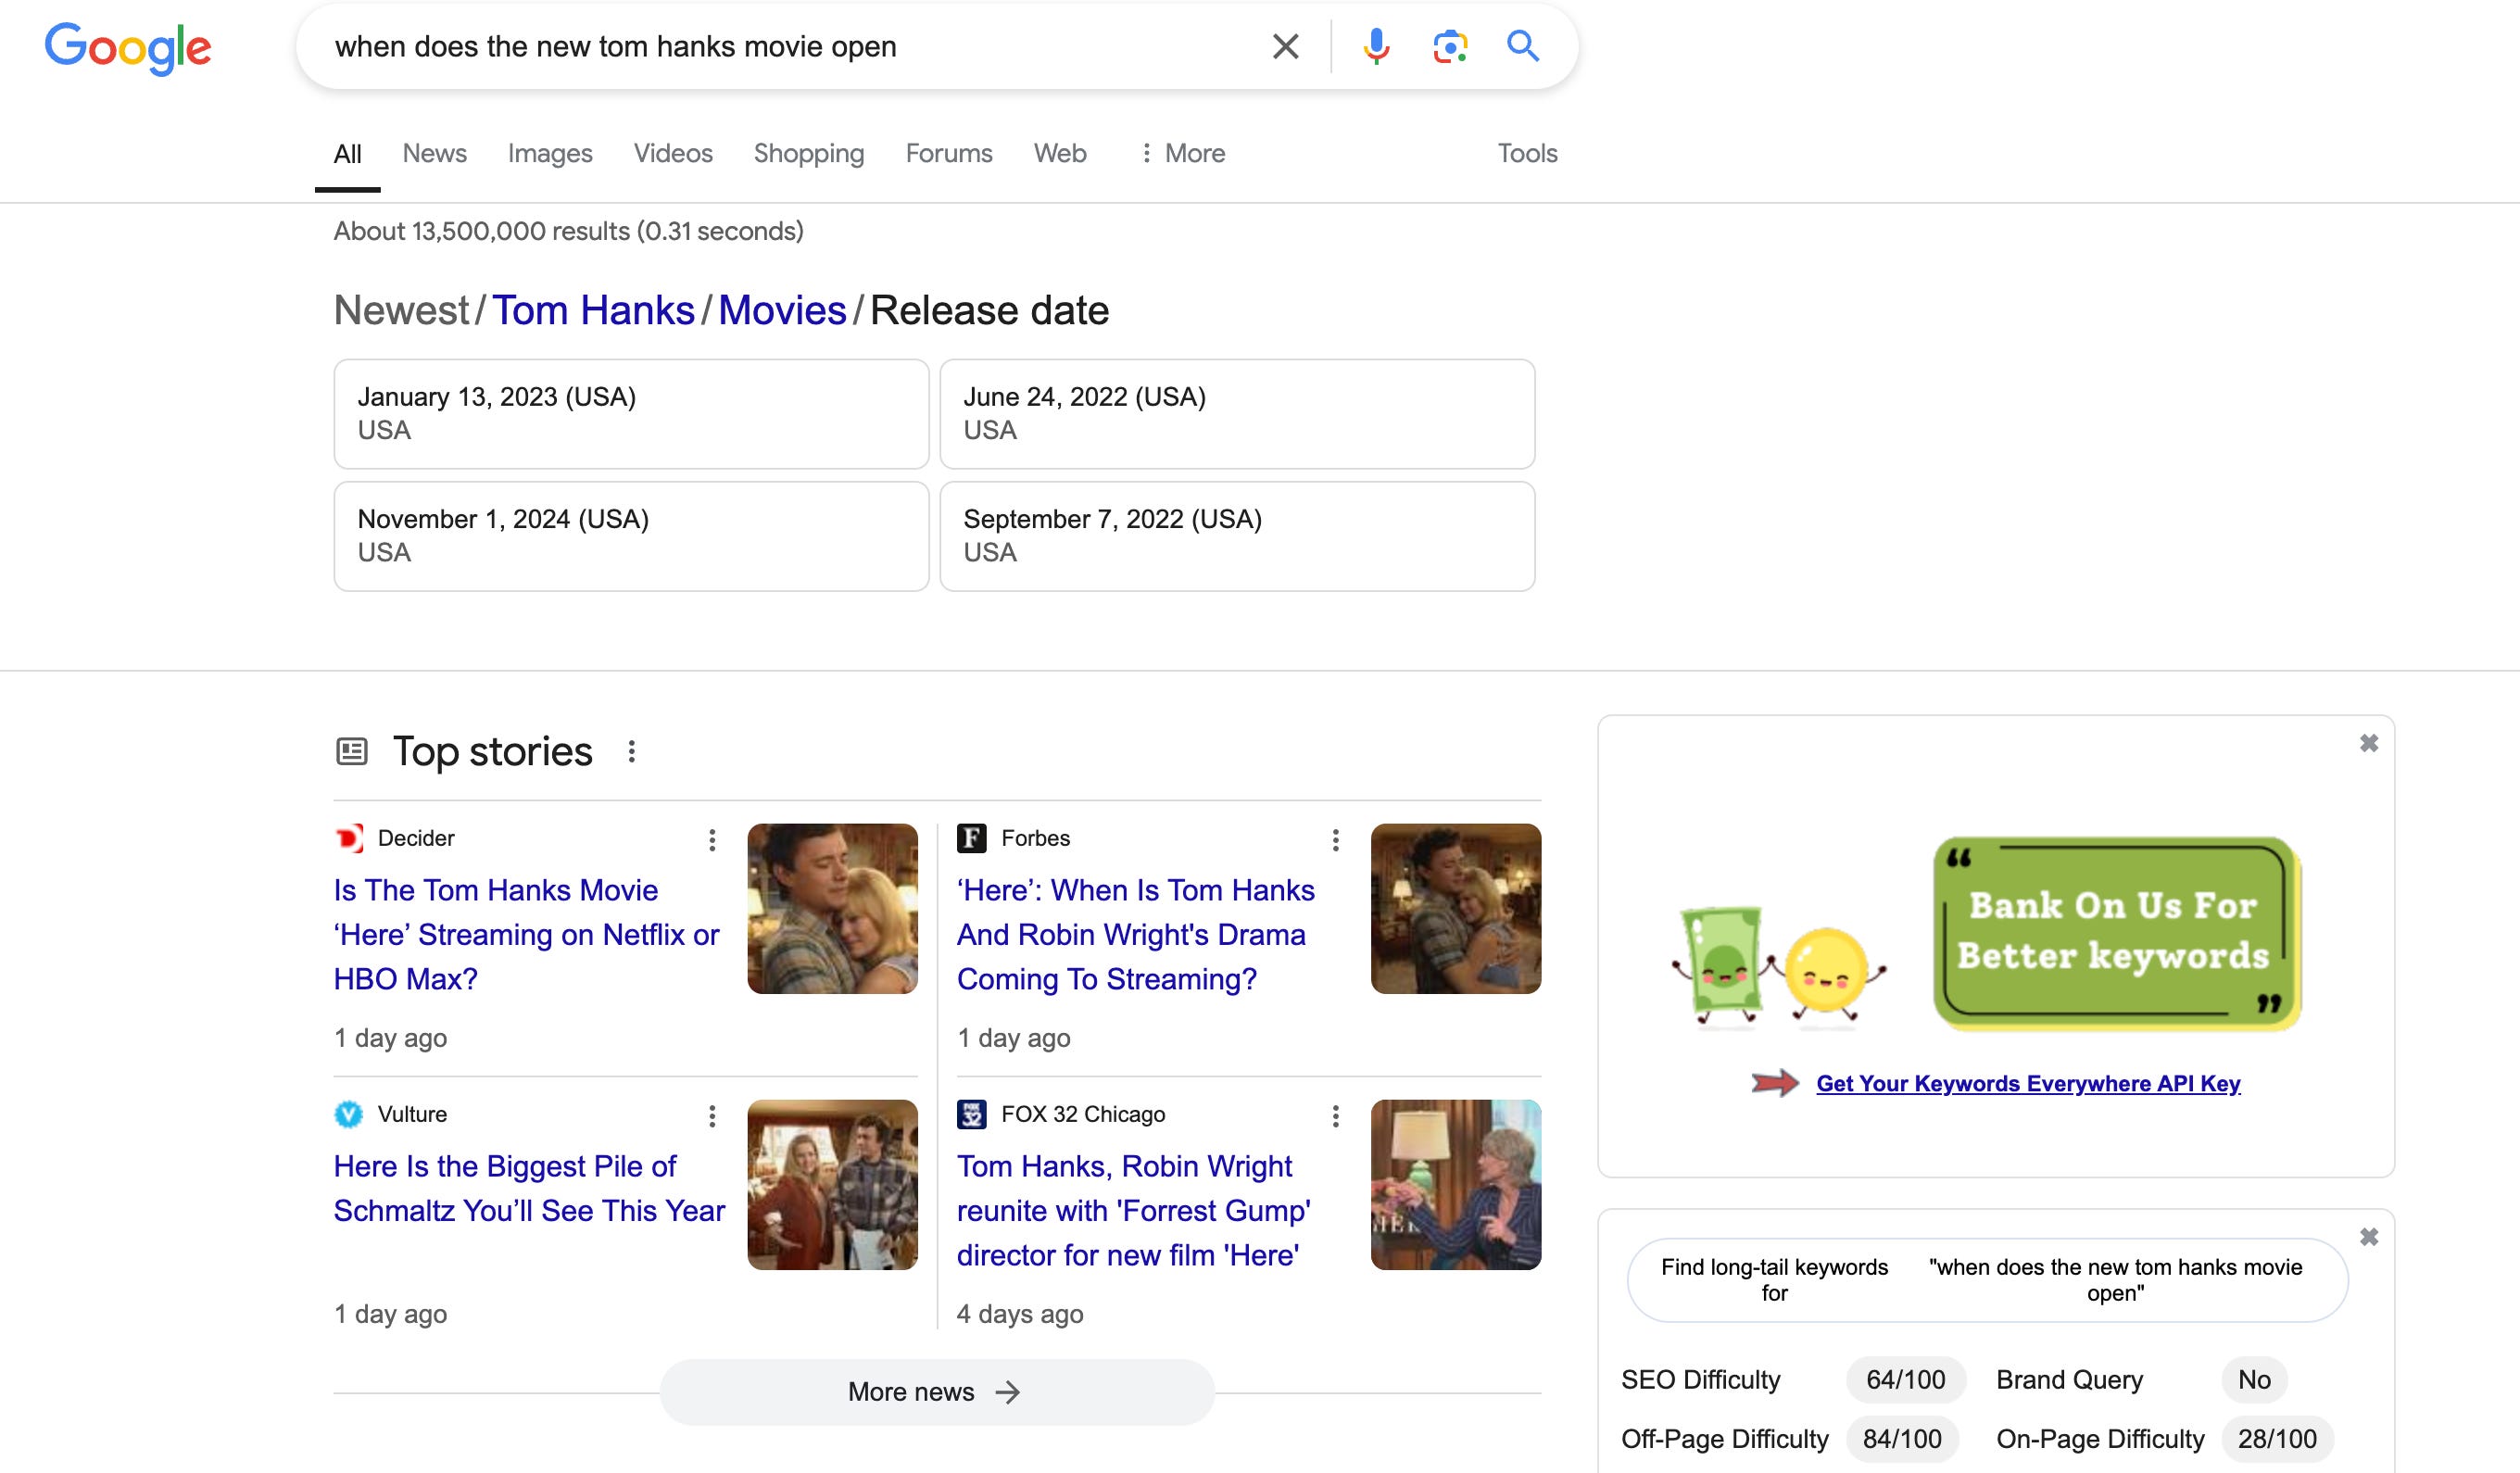
Task: Open the FOX 32 Chicago story thumbnail
Action: (1455, 1184)
